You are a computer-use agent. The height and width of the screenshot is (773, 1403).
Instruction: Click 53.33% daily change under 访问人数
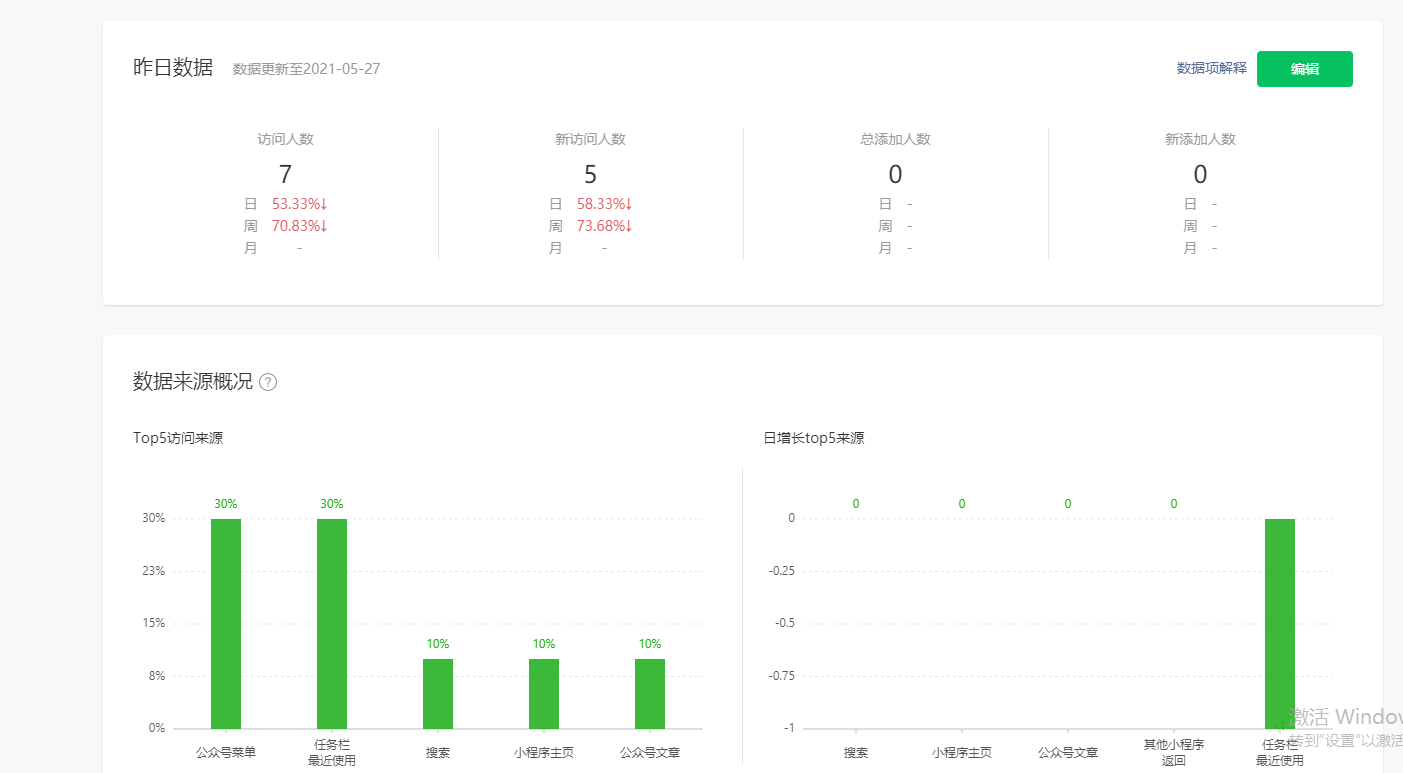pos(300,204)
